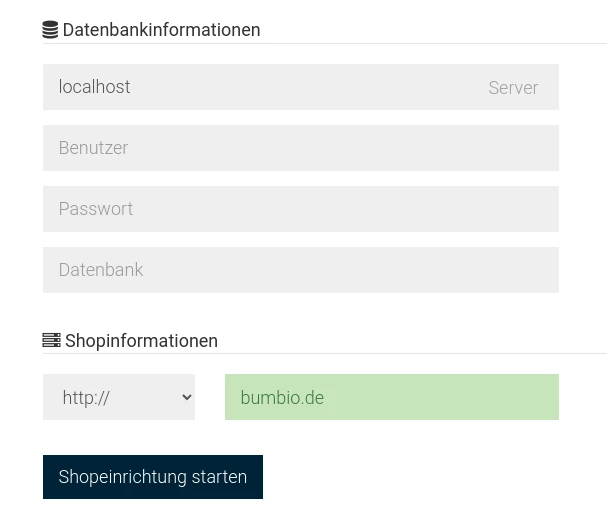Click the Server label inside the host field

[x=513, y=87]
